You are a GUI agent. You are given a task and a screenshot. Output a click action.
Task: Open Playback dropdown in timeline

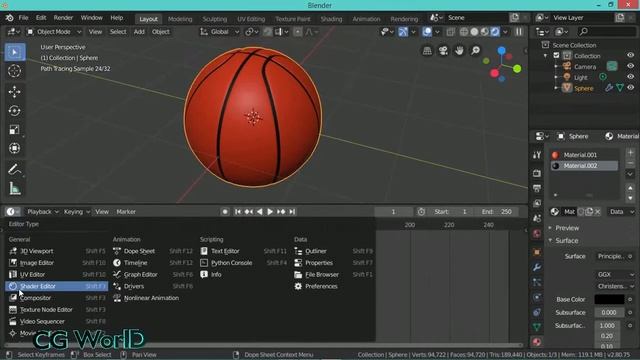(43, 212)
